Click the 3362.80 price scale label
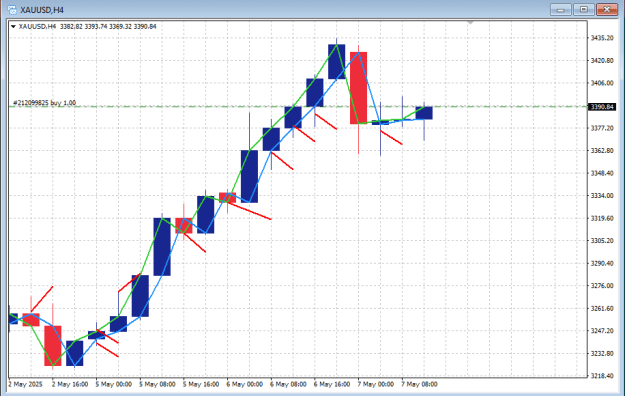Screen dimensions: 625x396 coord(602,151)
